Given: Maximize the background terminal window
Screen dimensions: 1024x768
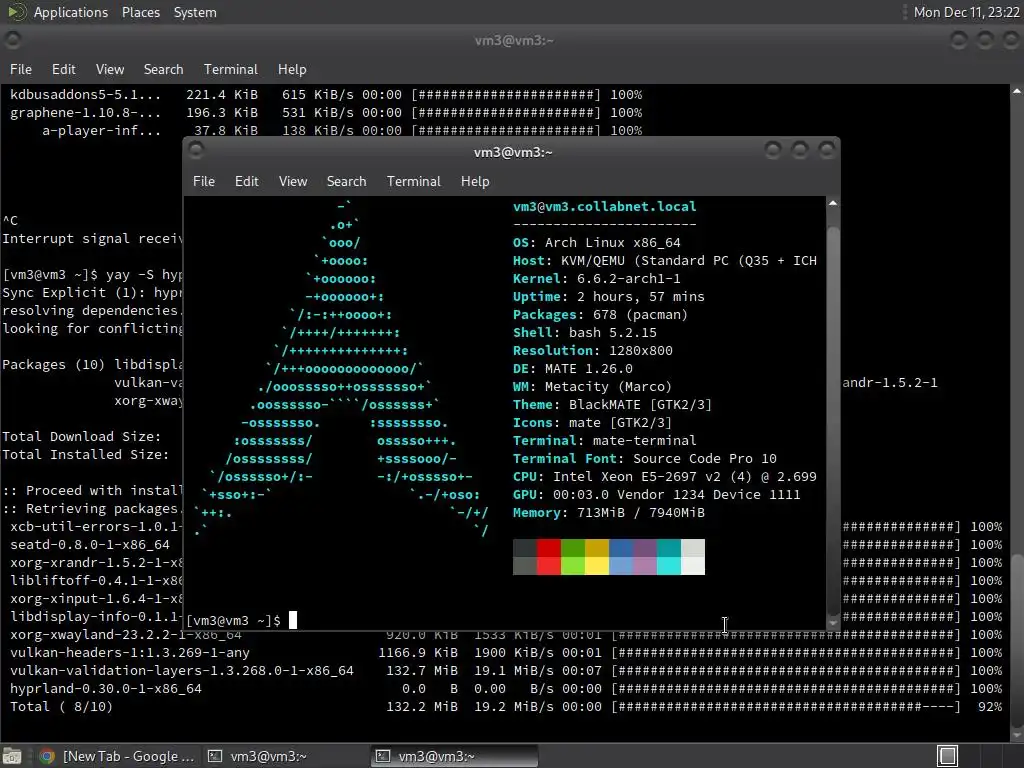Looking at the screenshot, I should point(985,40).
